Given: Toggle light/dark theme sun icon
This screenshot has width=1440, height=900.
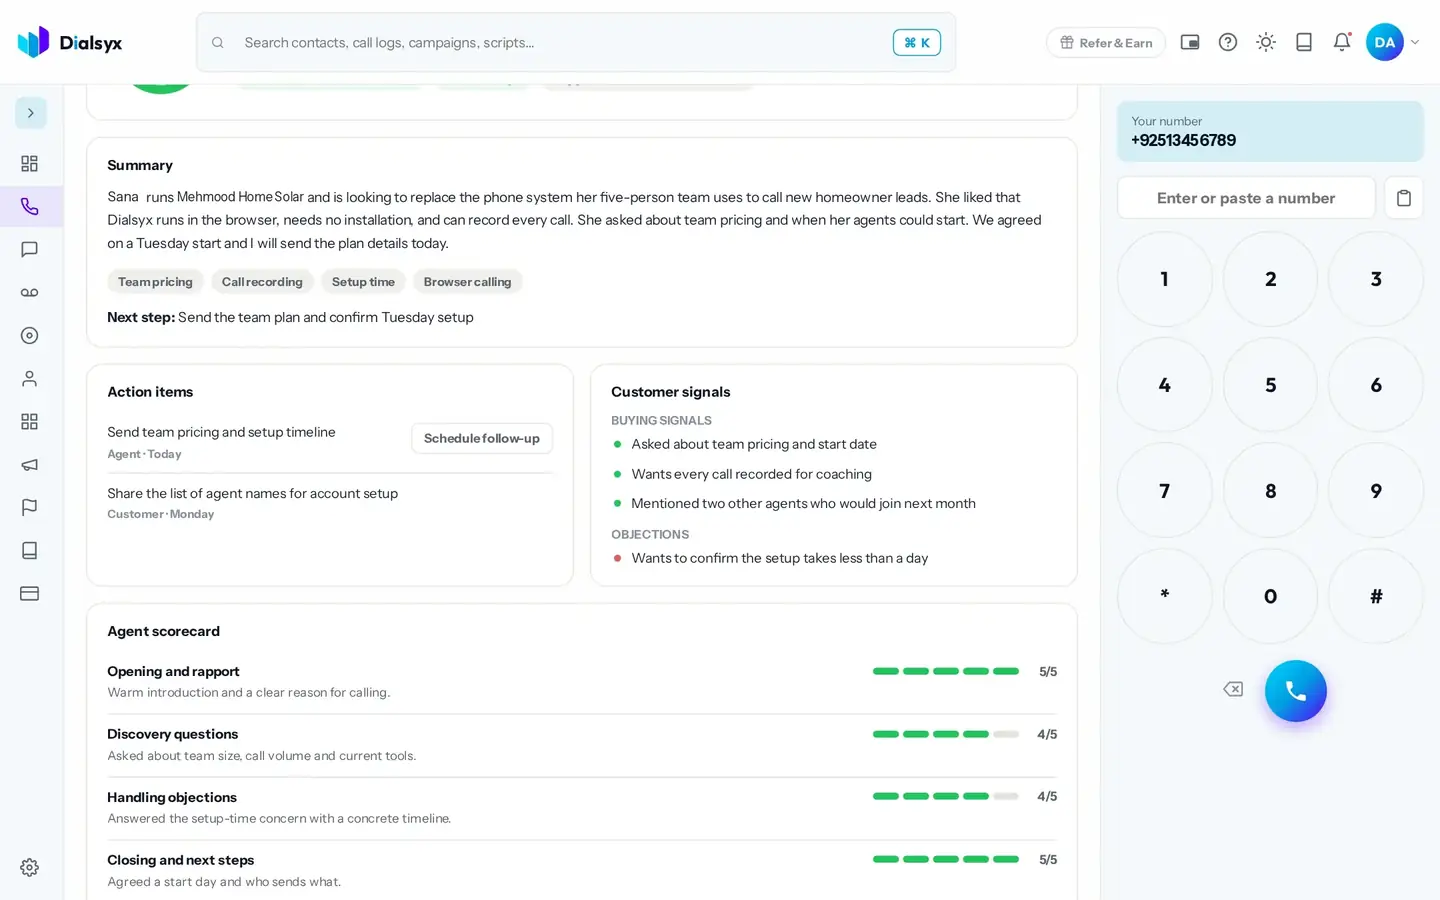Looking at the screenshot, I should tap(1266, 42).
